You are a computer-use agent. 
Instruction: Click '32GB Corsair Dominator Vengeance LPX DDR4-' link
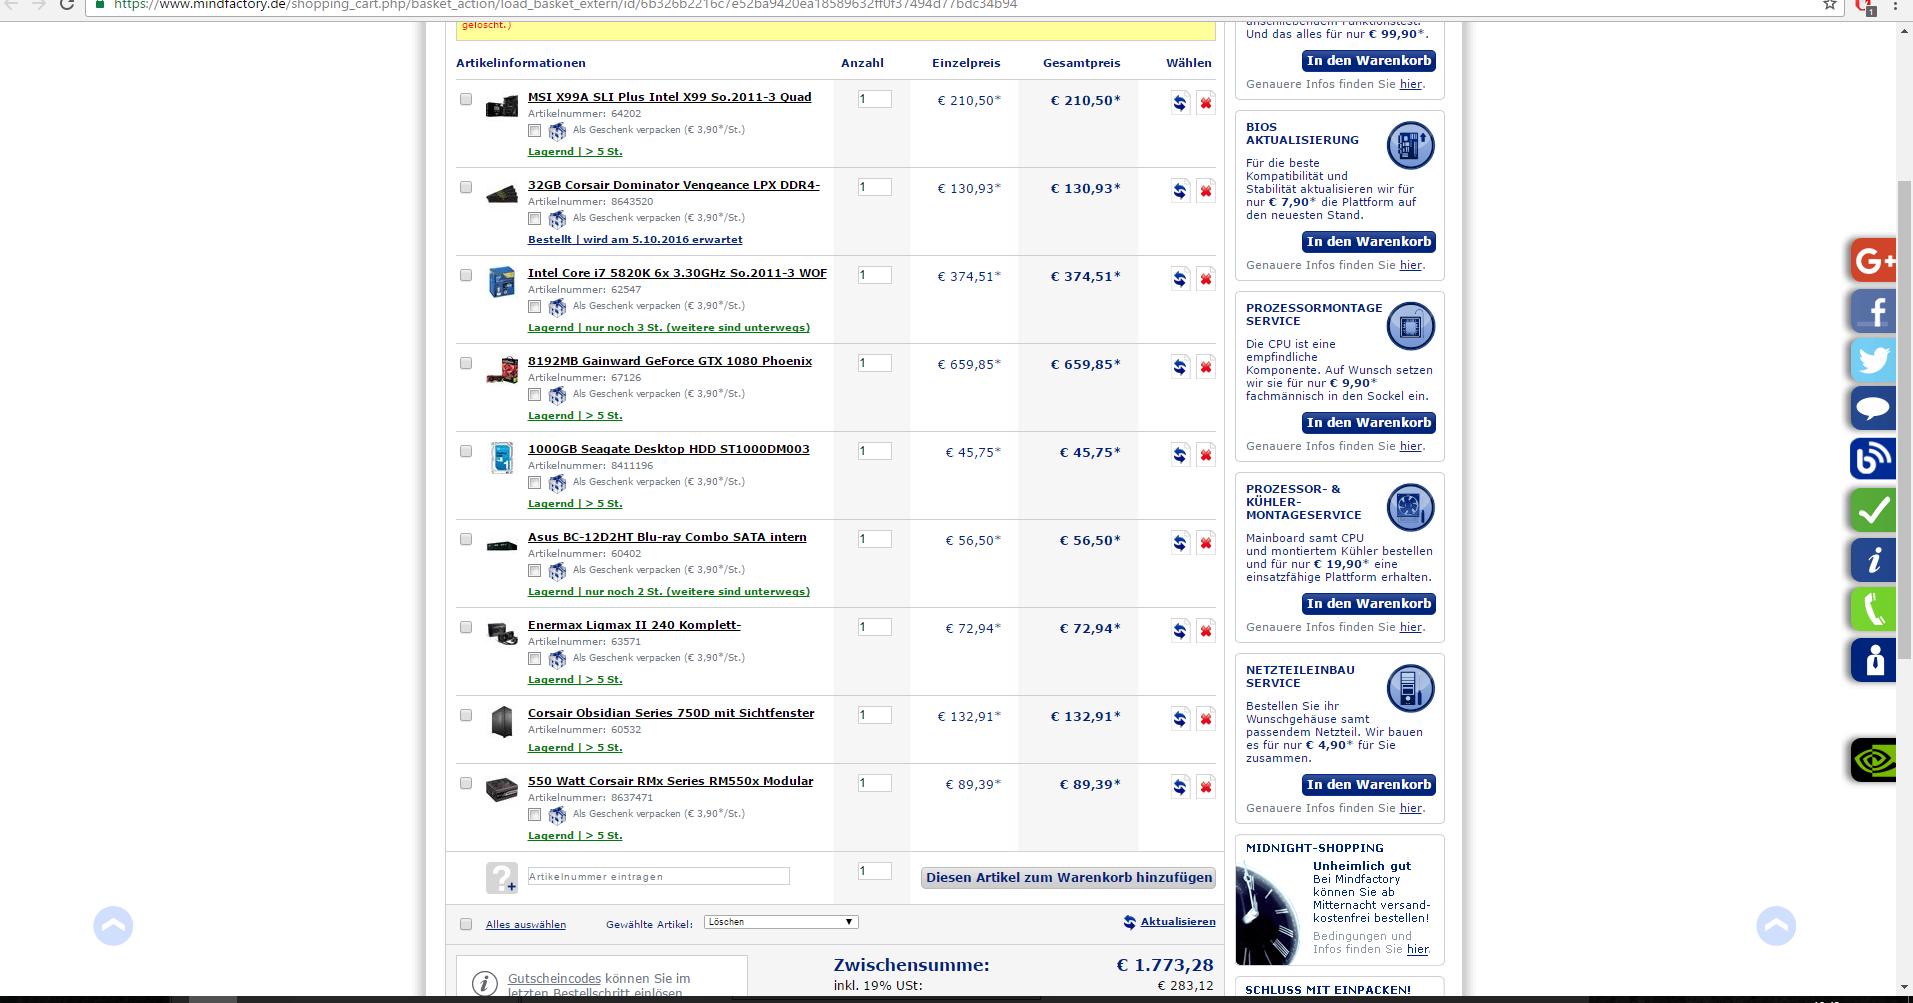pyautogui.click(x=674, y=185)
